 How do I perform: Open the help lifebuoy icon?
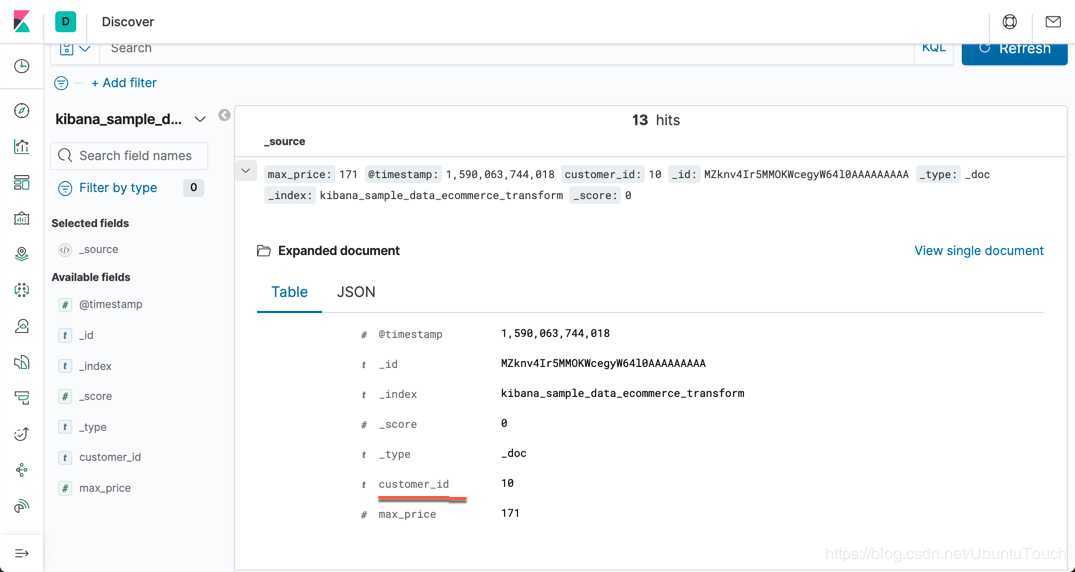1010,22
